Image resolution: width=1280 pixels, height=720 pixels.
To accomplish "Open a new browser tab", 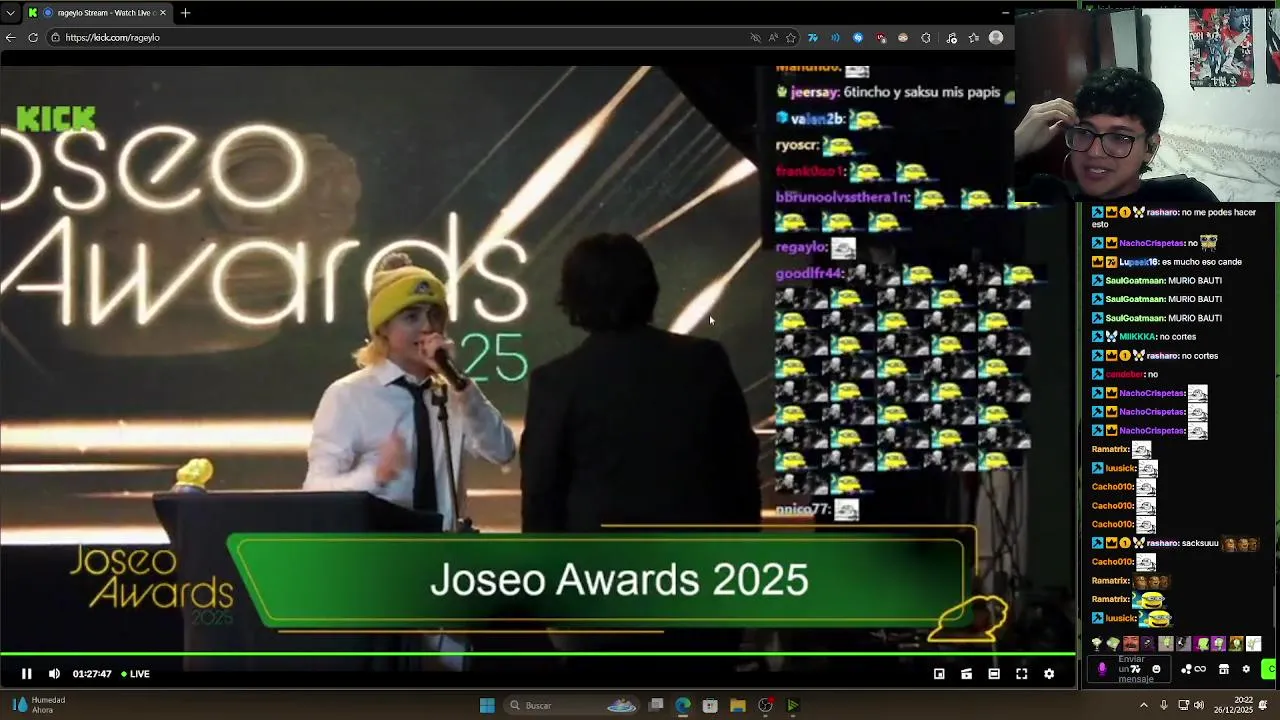I will point(185,13).
